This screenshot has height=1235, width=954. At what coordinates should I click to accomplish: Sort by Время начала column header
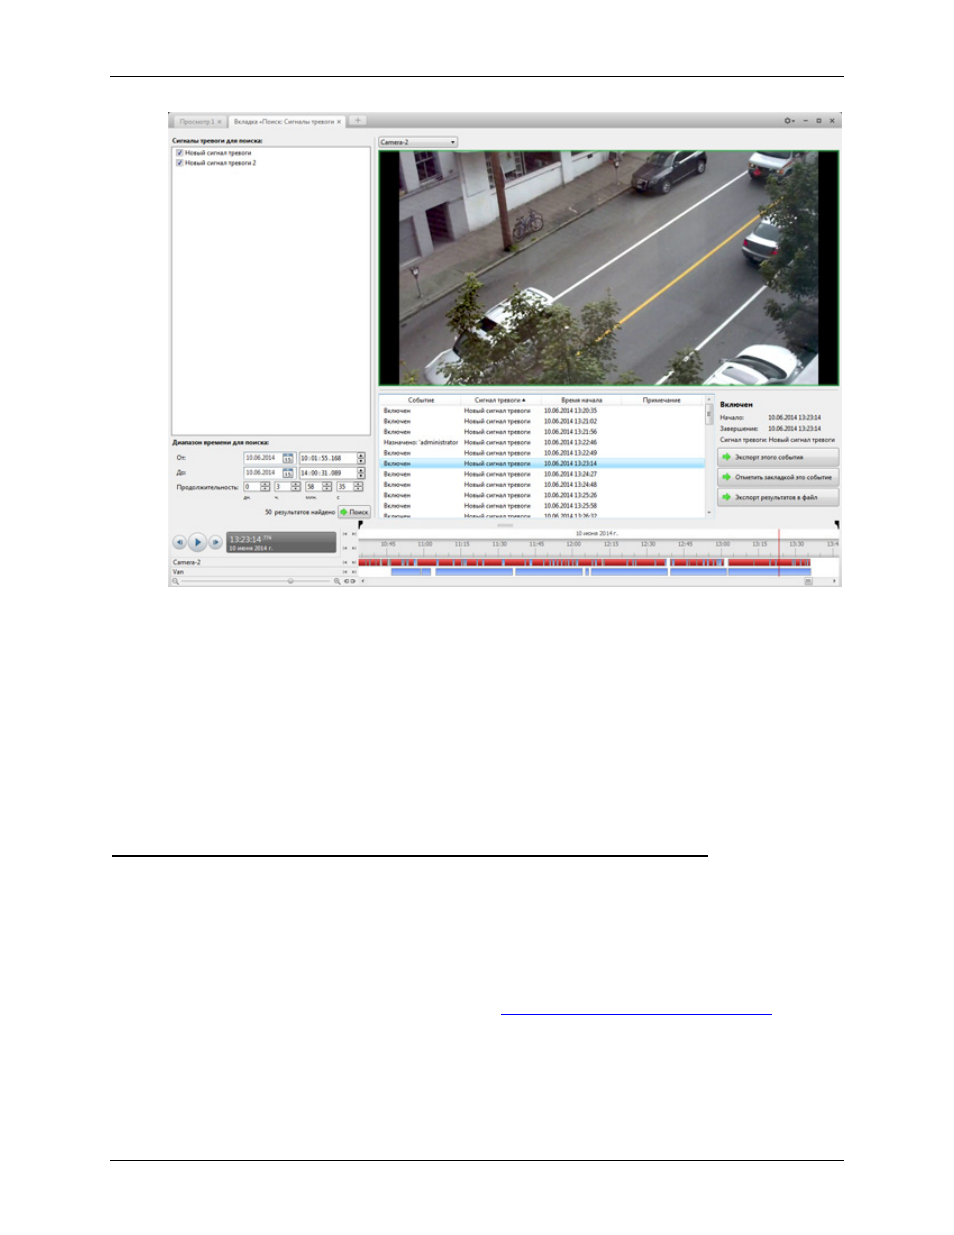[x=581, y=400]
